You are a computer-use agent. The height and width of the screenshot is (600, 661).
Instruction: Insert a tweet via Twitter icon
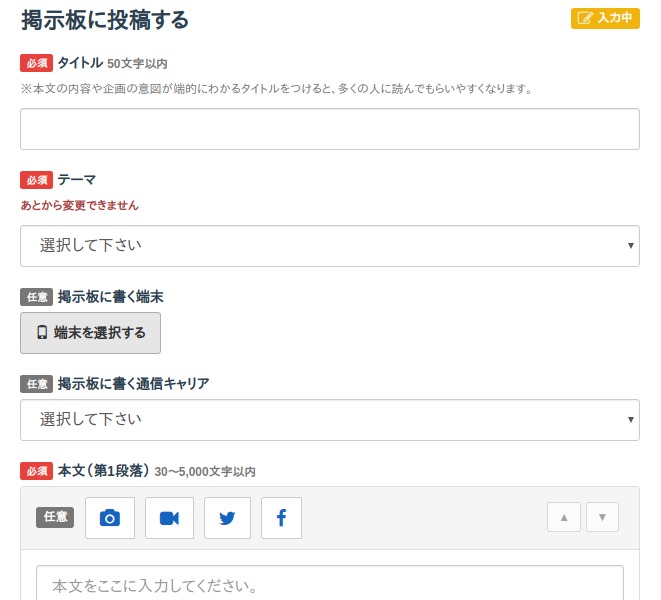click(227, 518)
